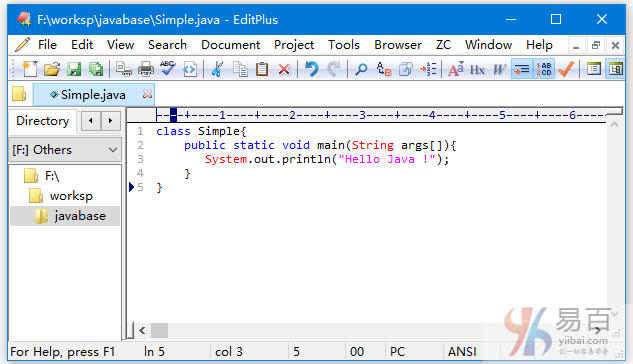Click 'PC' file format in the status bar

[x=398, y=352]
